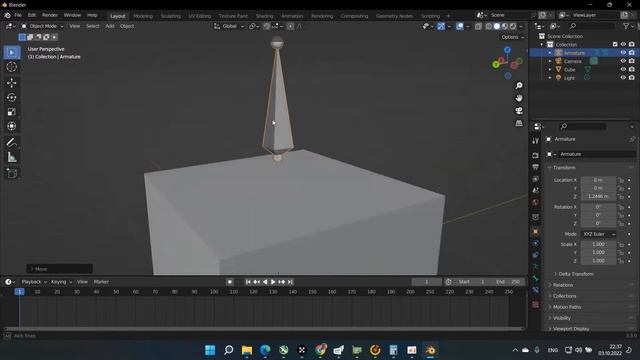Image resolution: width=640 pixels, height=360 pixels.
Task: Open the Render properties tab icon
Action: 536,156
